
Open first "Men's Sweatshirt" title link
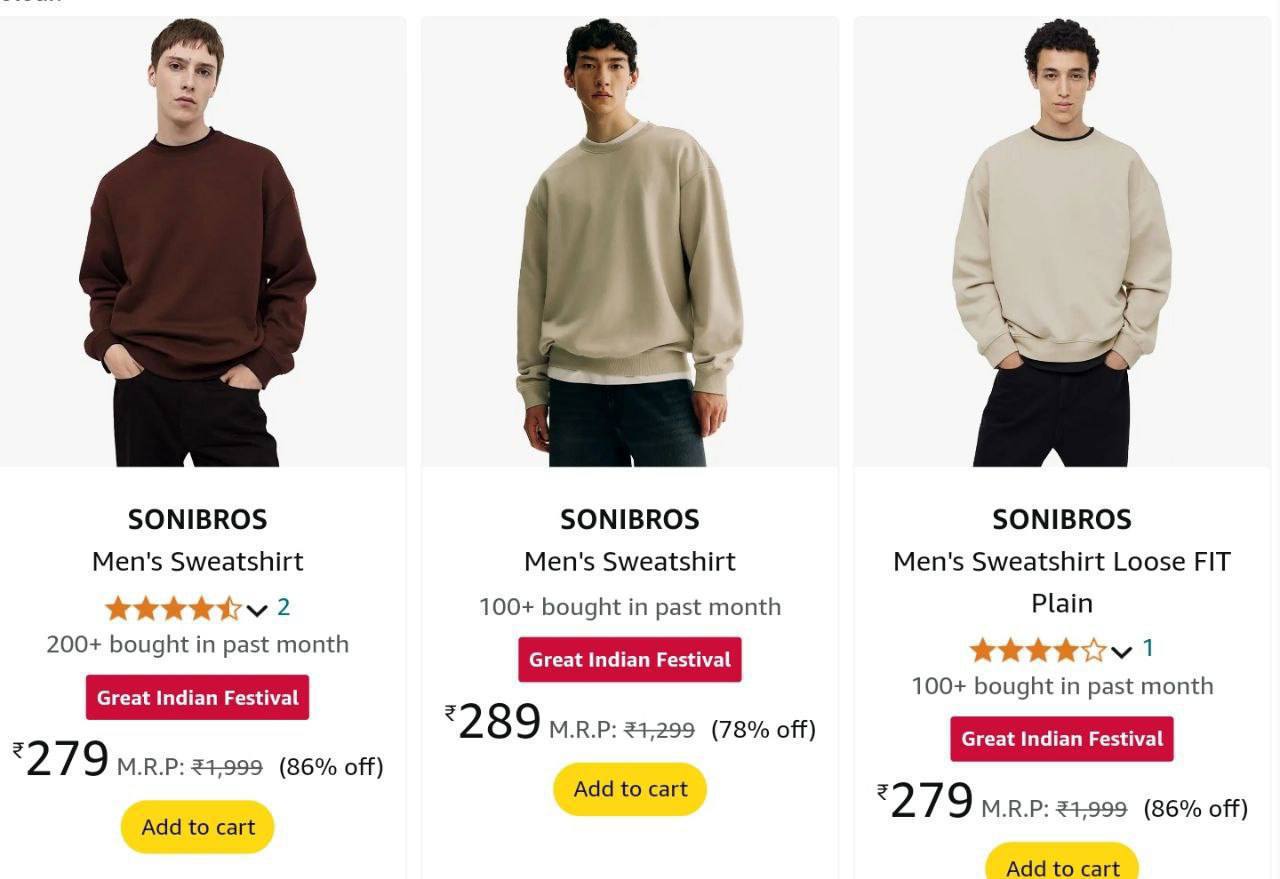[198, 561]
